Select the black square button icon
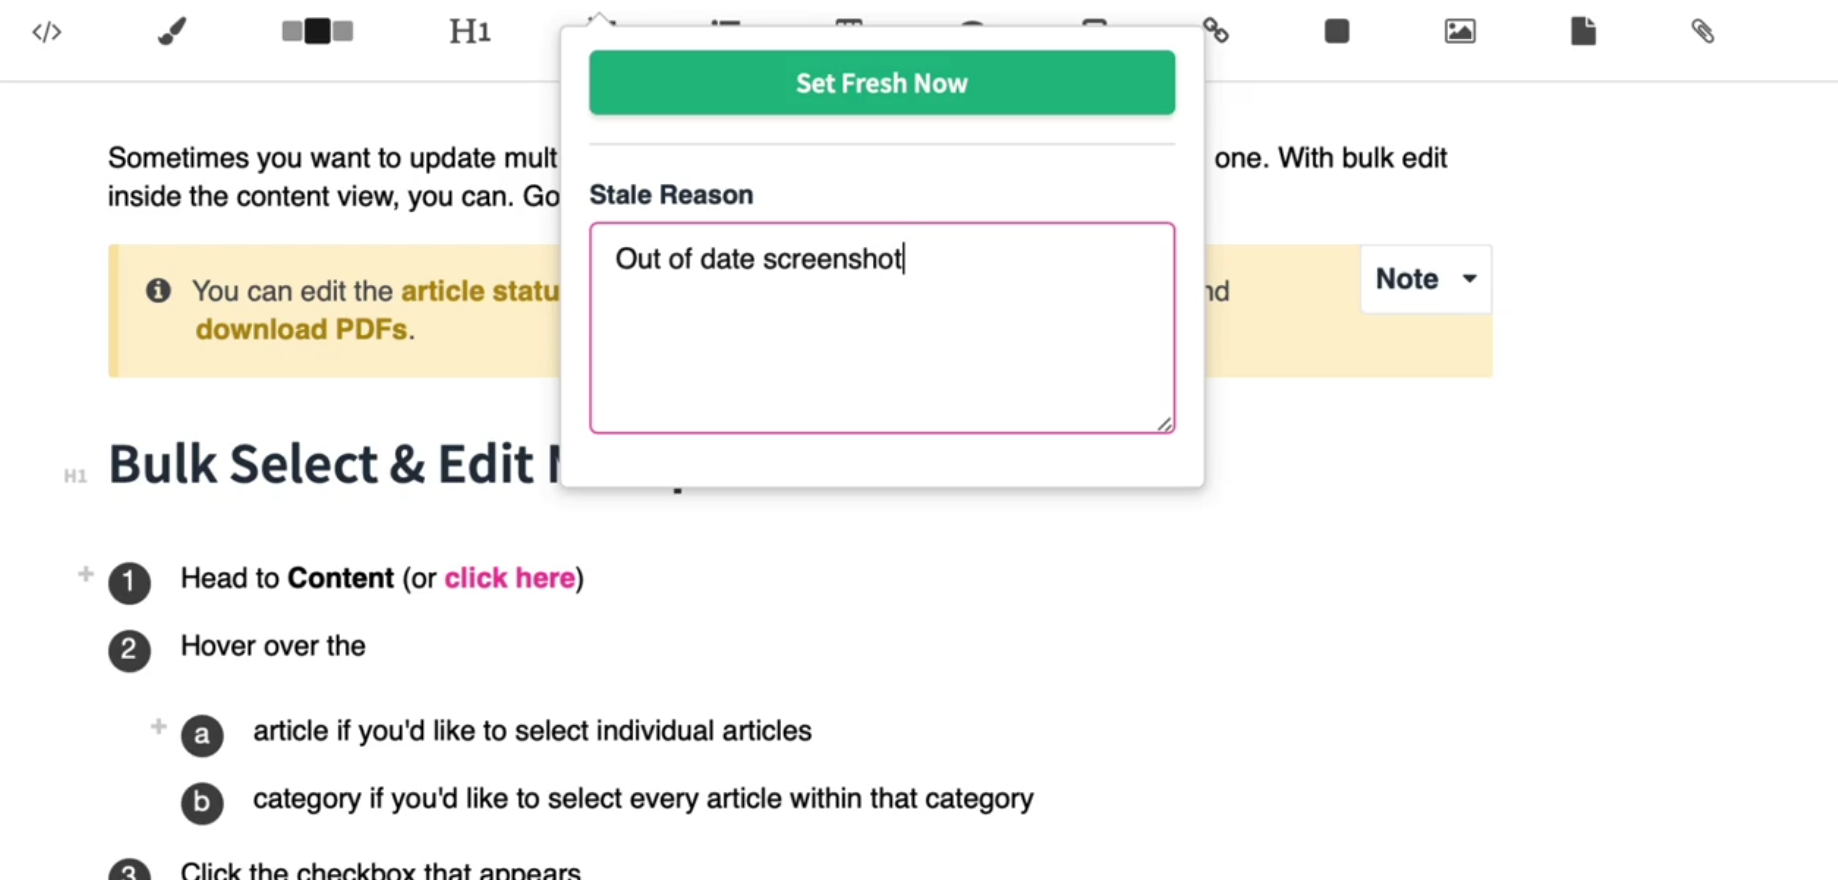The width and height of the screenshot is (1838, 880). point(1336,31)
